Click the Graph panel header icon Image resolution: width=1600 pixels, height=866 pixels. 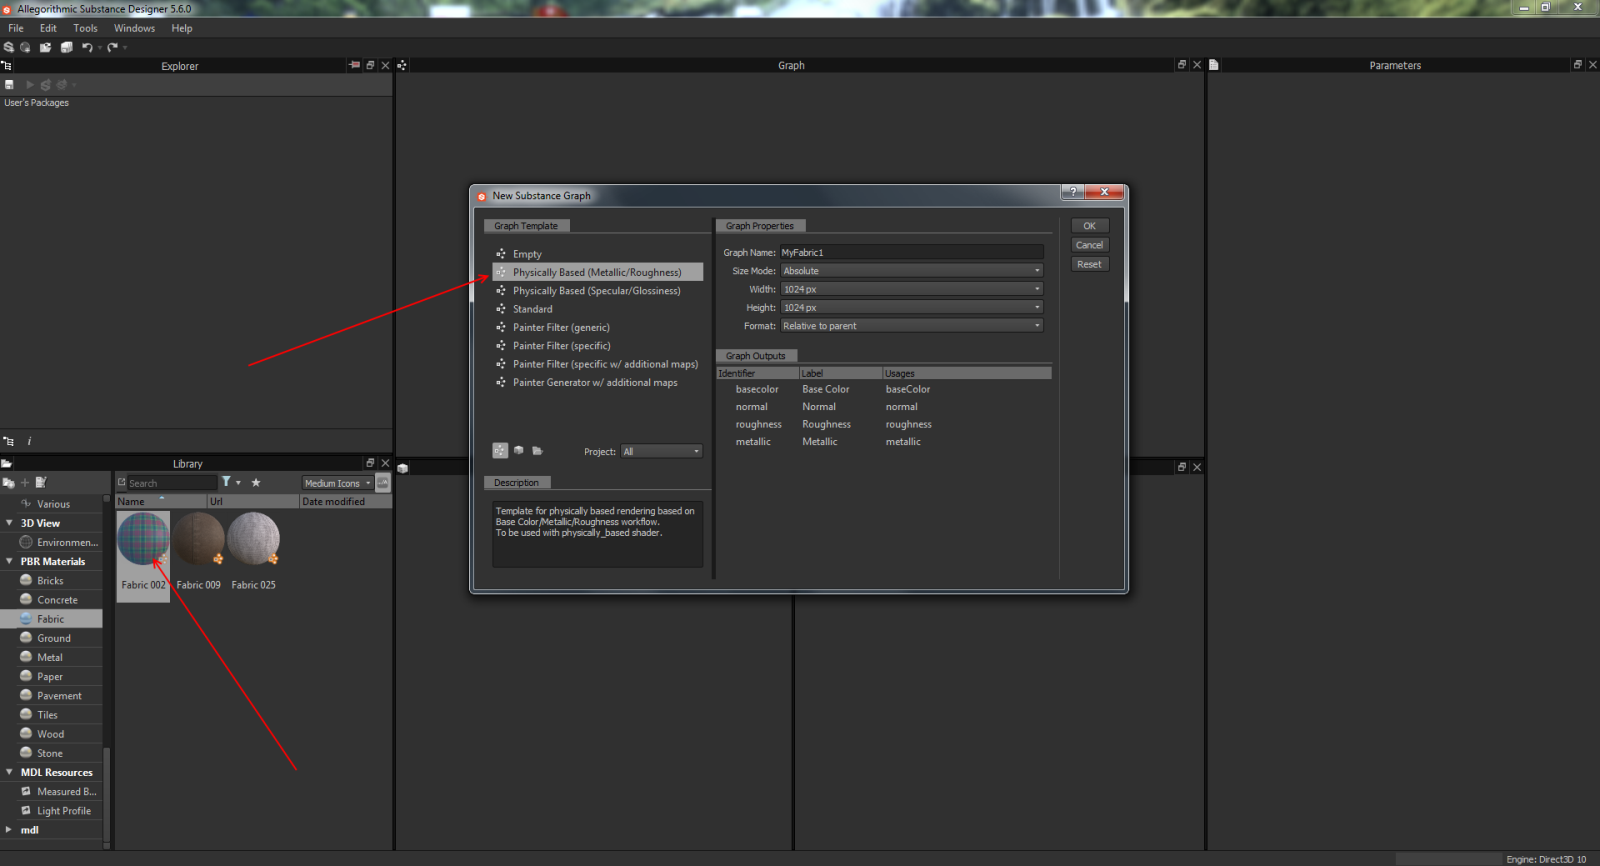tap(402, 65)
